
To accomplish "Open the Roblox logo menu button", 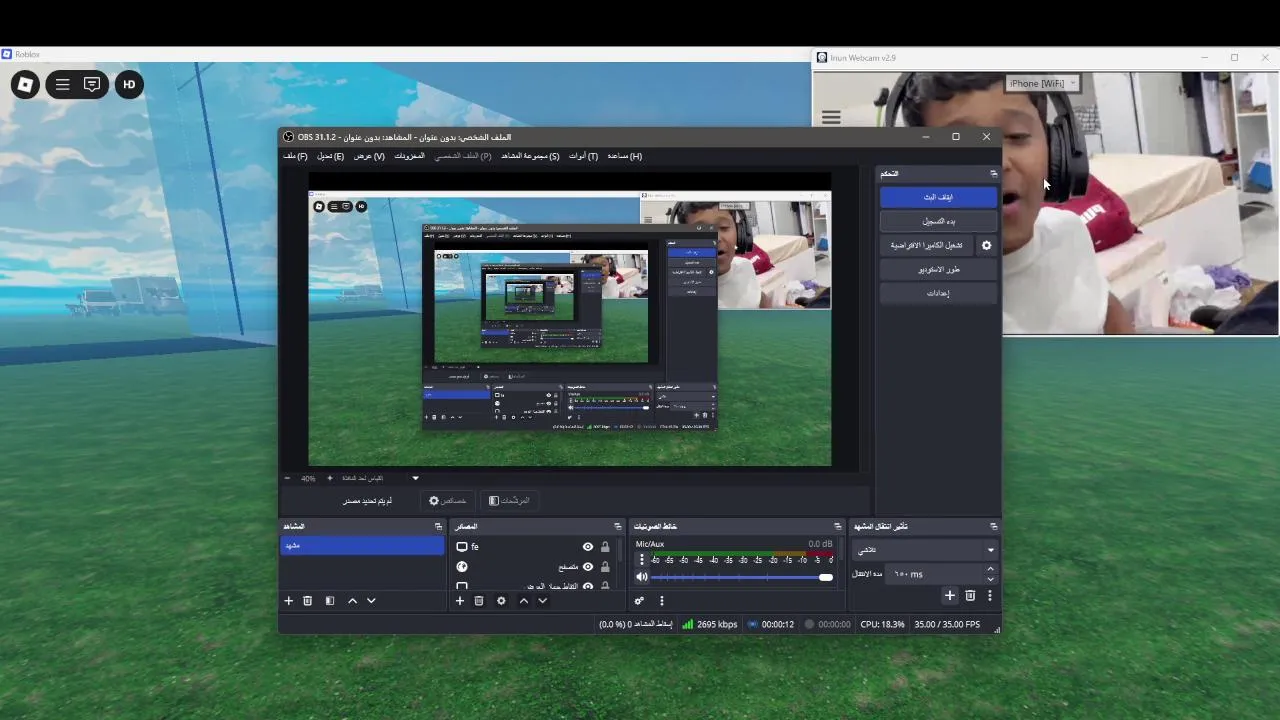I will [x=25, y=85].
